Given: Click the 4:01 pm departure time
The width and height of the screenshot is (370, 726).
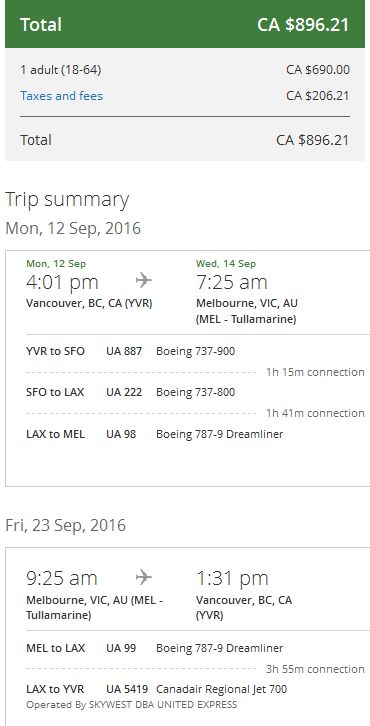Looking at the screenshot, I should coord(62,282).
